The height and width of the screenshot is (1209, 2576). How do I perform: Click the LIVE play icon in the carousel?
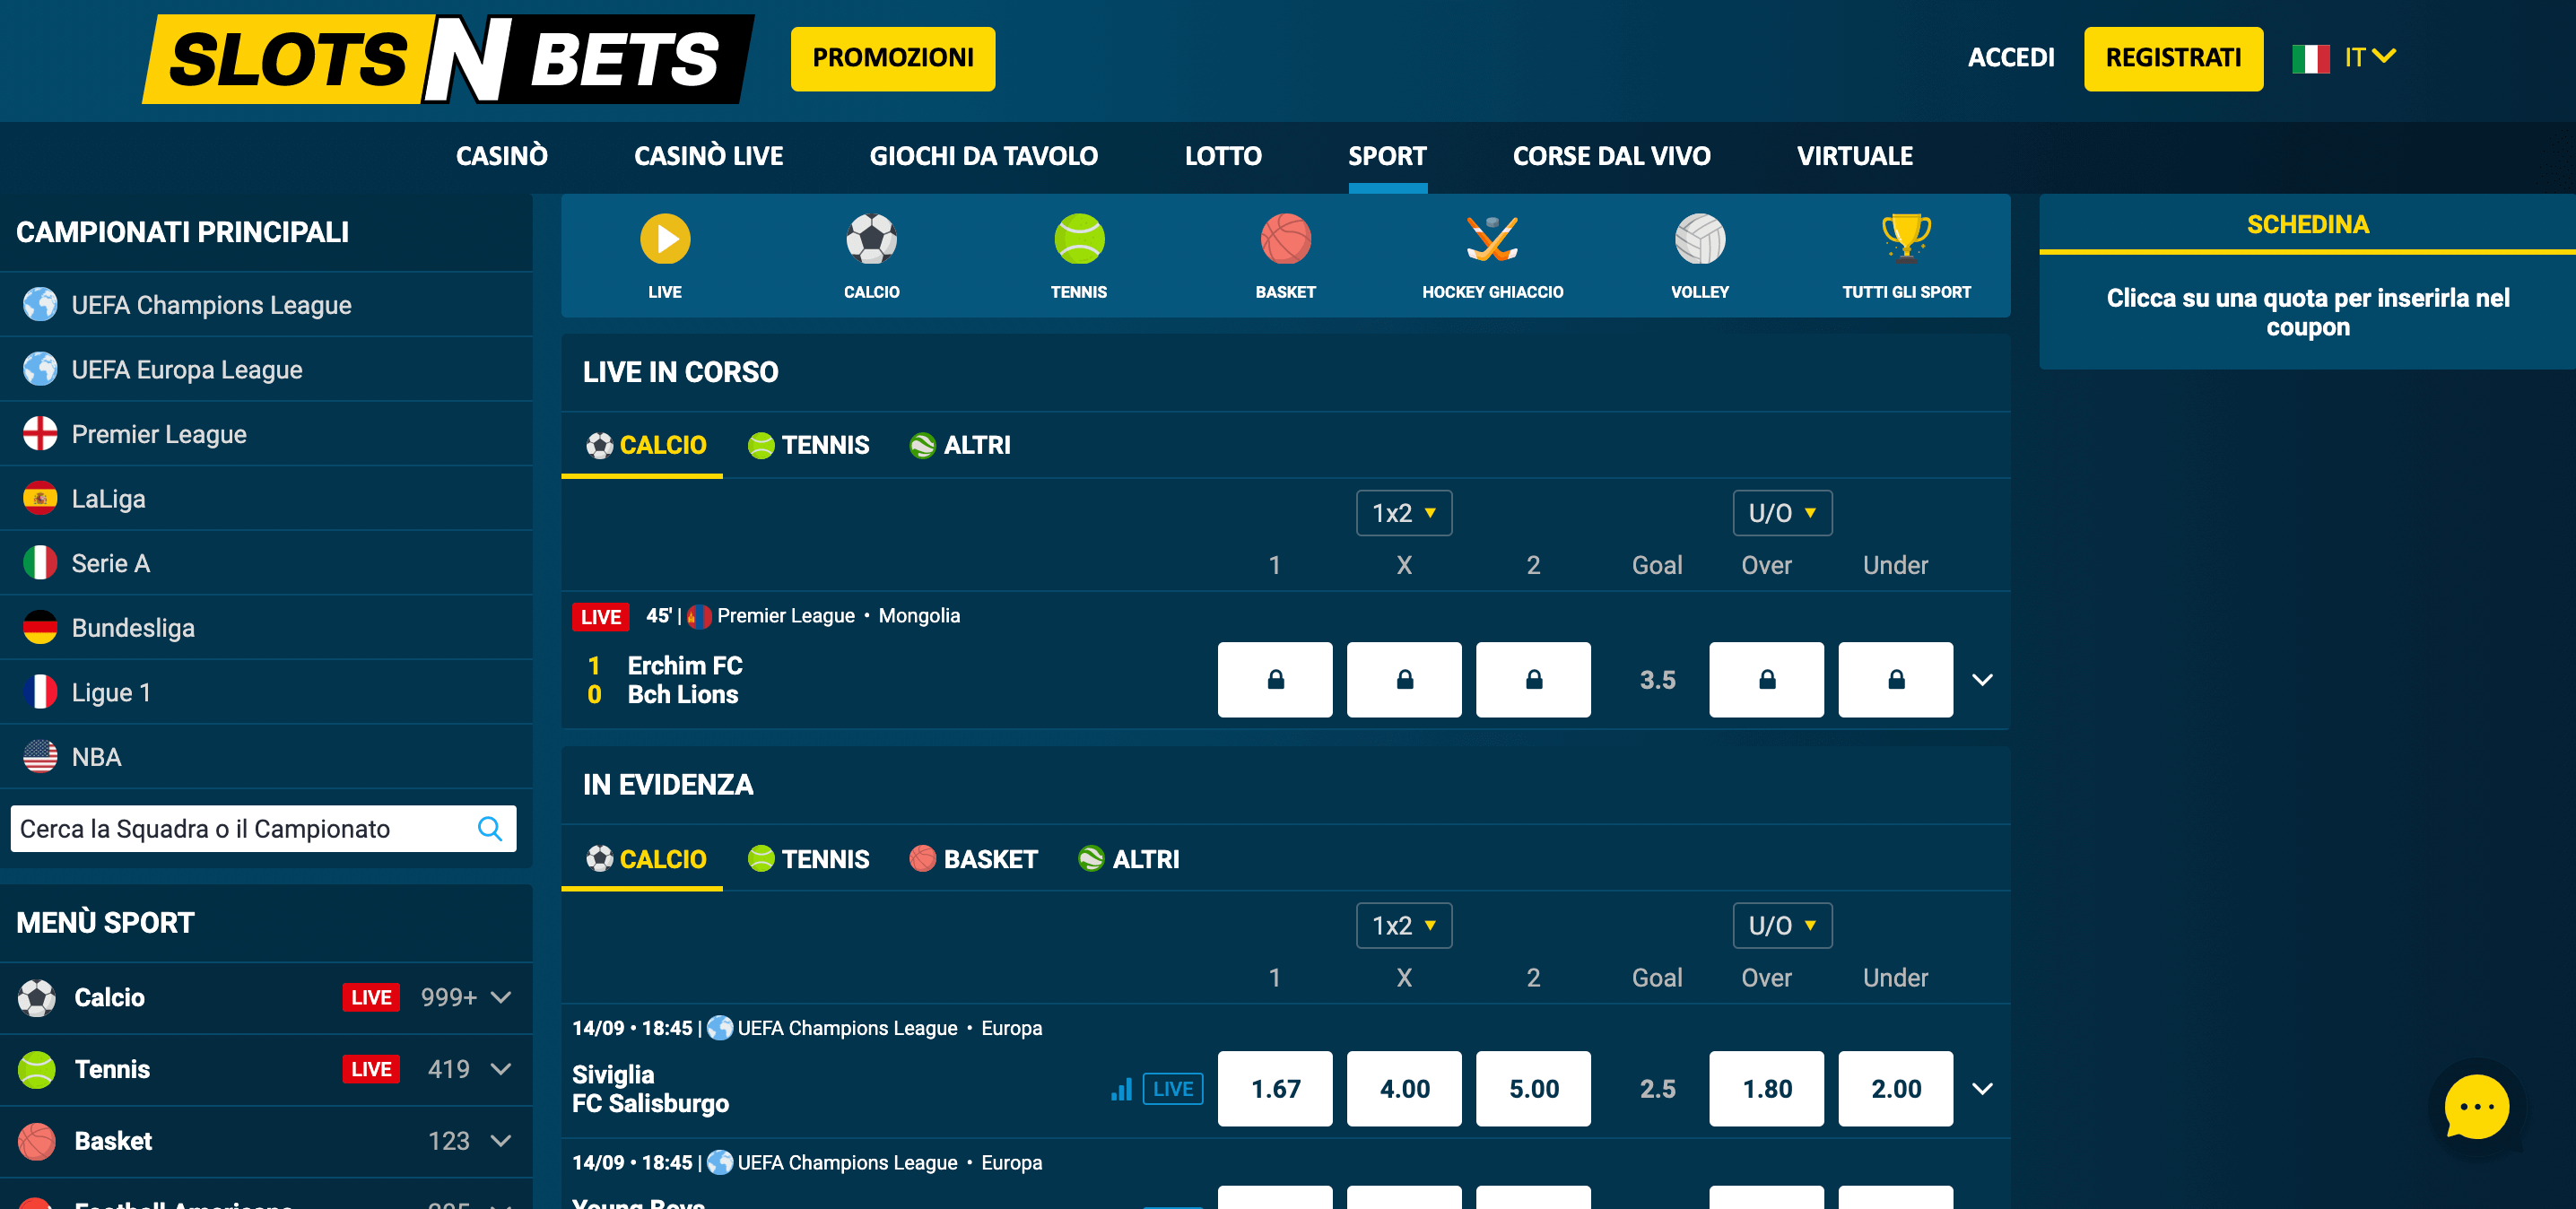click(x=664, y=240)
